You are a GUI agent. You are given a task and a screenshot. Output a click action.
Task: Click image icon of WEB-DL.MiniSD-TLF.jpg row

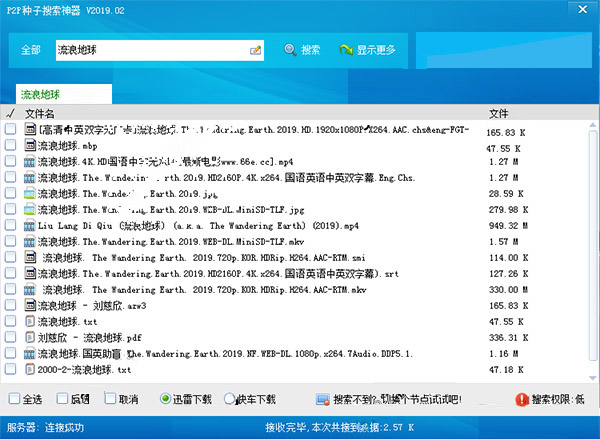tap(29, 210)
